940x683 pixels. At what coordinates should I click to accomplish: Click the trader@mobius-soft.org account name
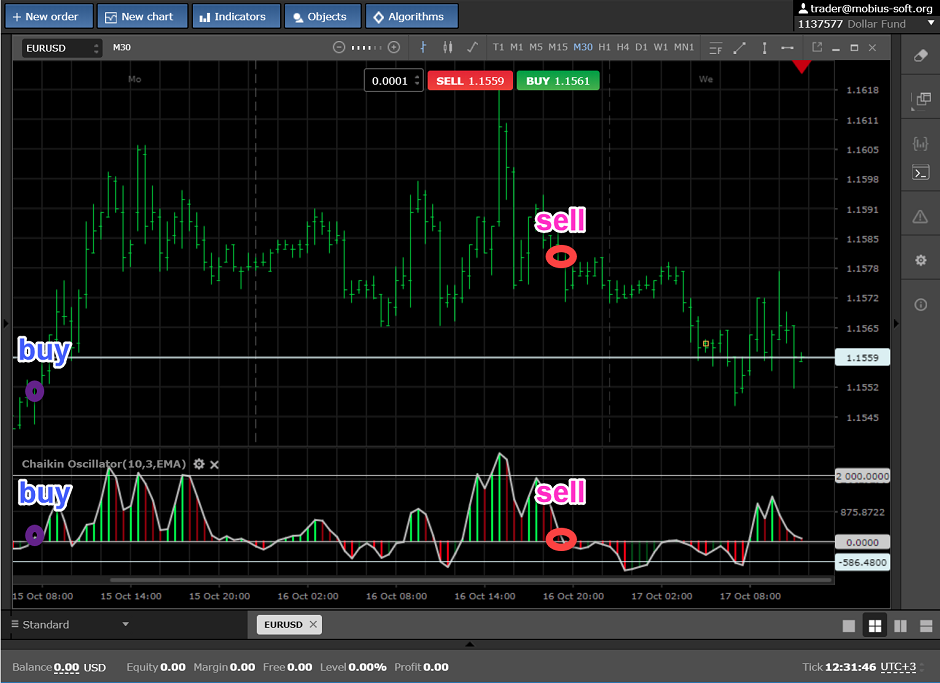pyautogui.click(x=871, y=8)
